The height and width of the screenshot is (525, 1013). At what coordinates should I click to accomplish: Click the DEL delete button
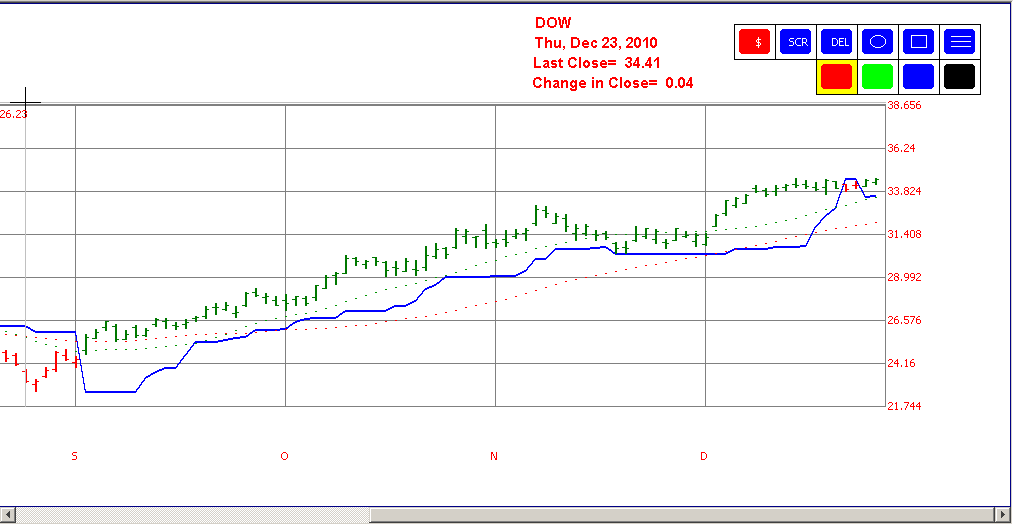[x=837, y=42]
